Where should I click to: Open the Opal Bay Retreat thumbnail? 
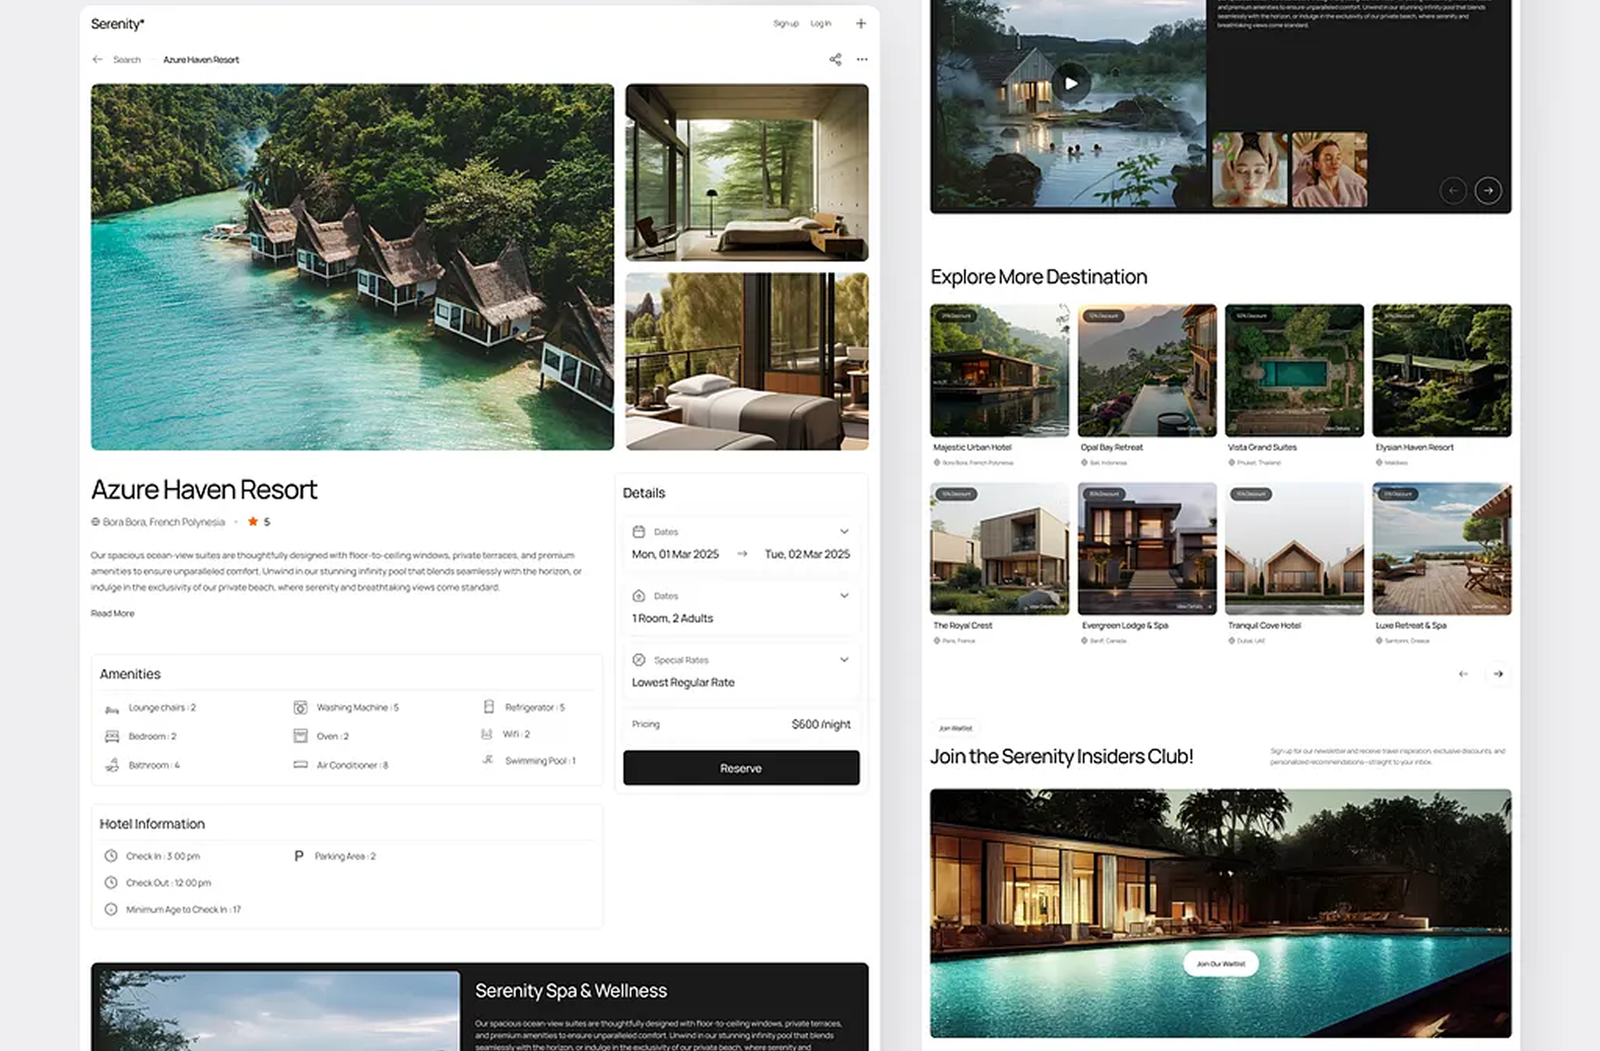(1147, 371)
